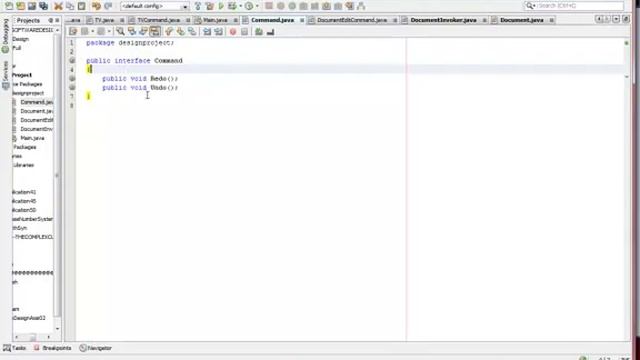Open the Services side panel
Image resolution: width=640 pixels, height=360 pixels.
tap(5, 75)
